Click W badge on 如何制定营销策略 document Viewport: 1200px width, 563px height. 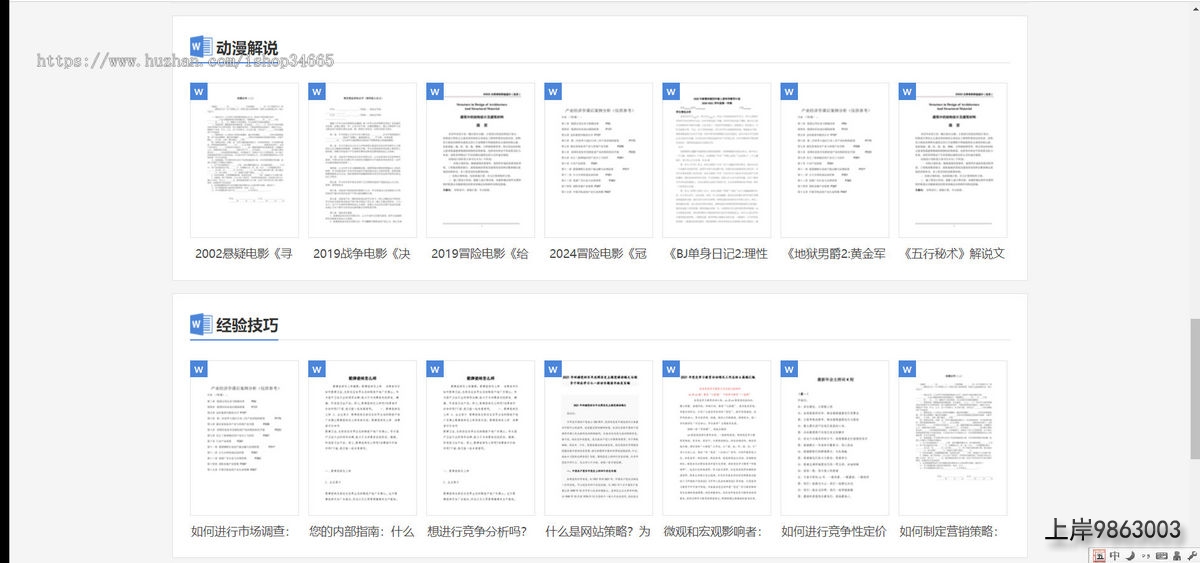(906, 370)
